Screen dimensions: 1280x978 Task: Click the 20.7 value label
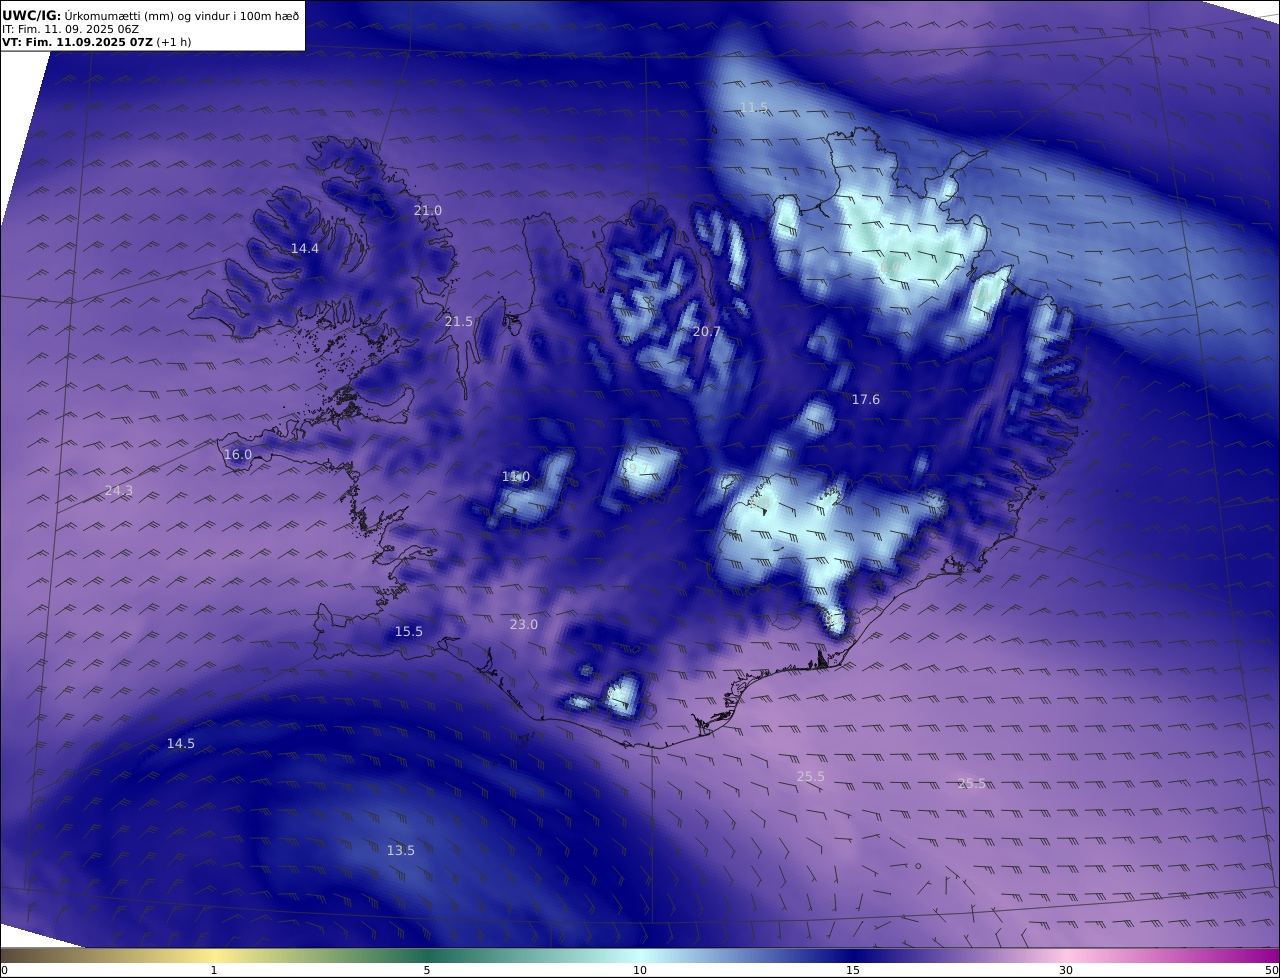pyautogui.click(x=706, y=331)
